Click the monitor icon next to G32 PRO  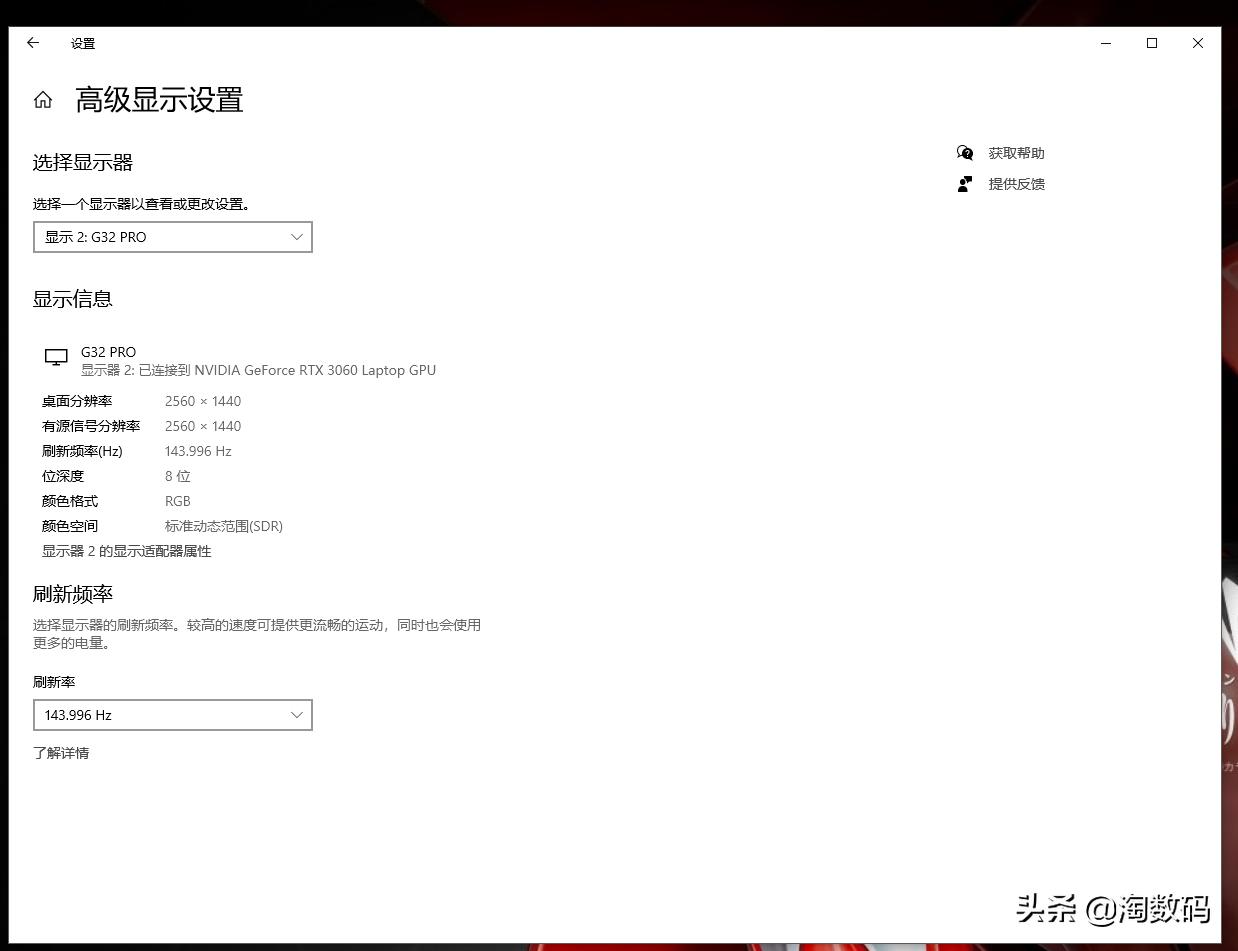pos(56,357)
